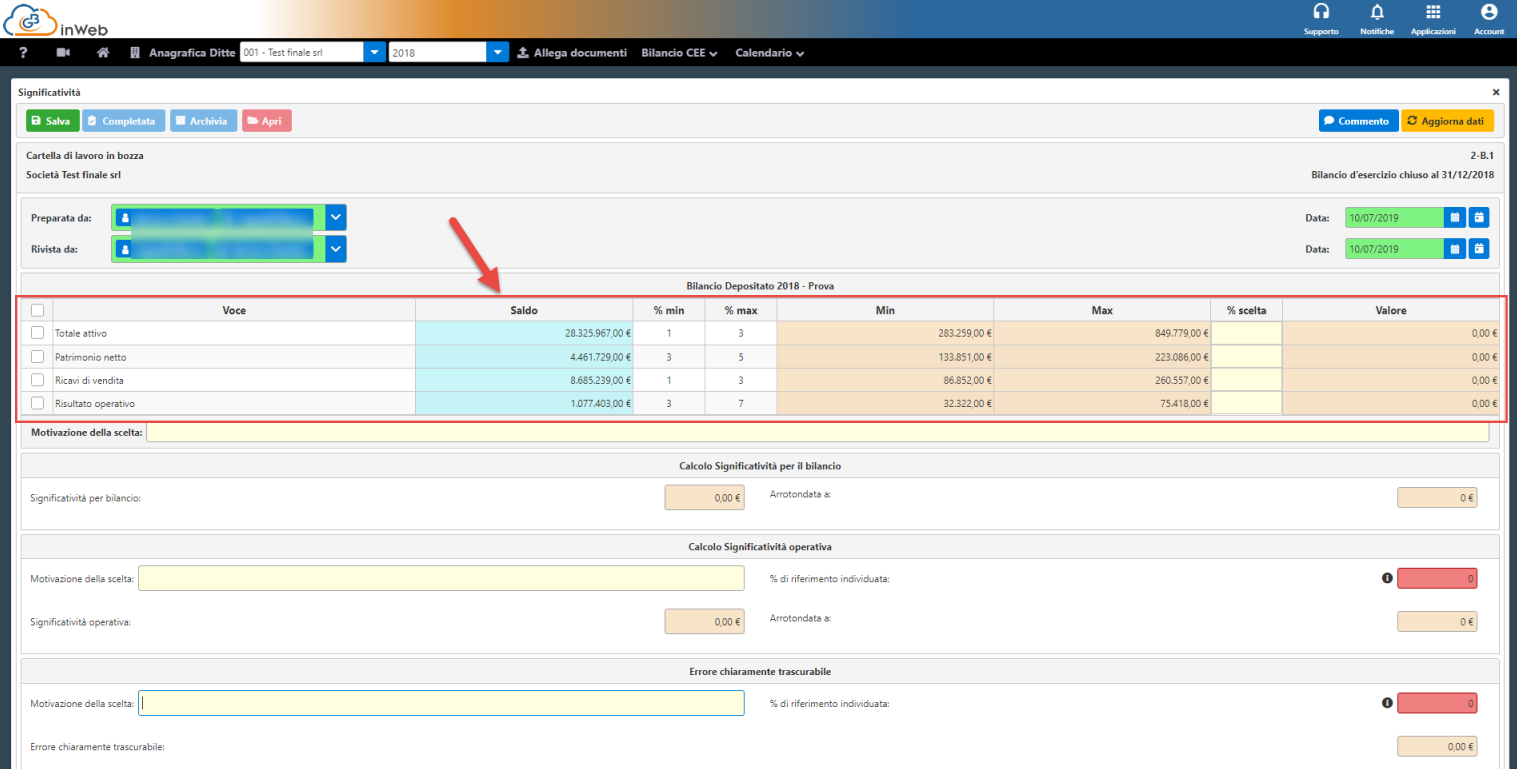Check the Totale attivo row checkbox

click(x=38, y=332)
